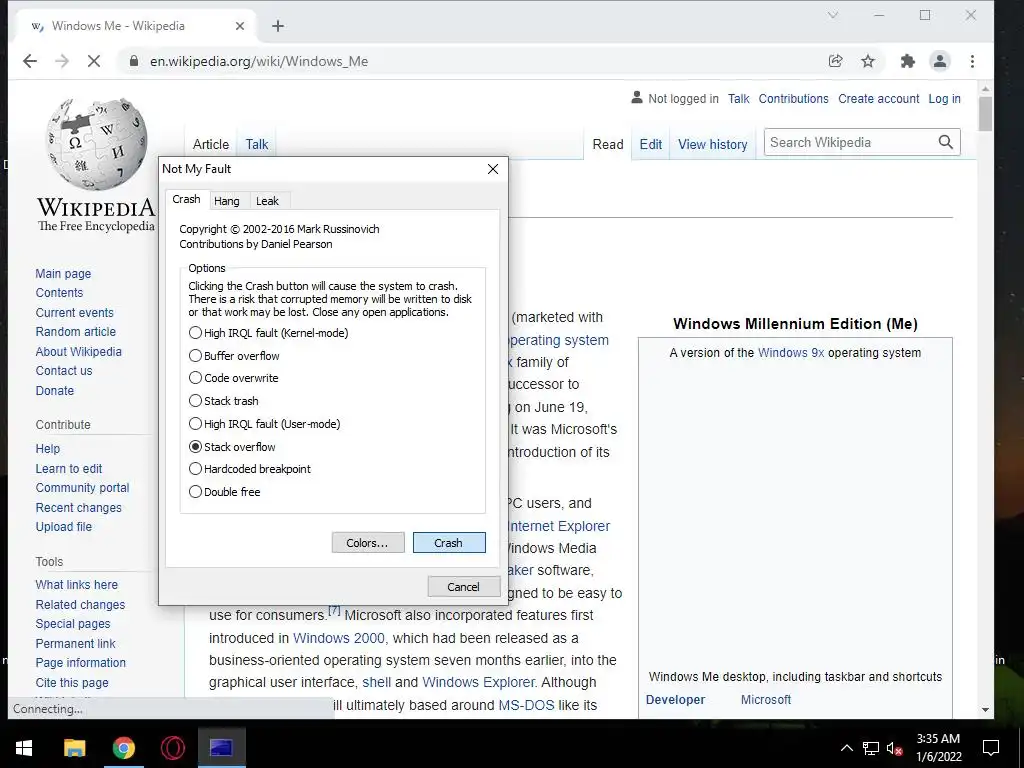
Task: Select the Buffer overflow radio button
Action: pyautogui.click(x=234, y=356)
